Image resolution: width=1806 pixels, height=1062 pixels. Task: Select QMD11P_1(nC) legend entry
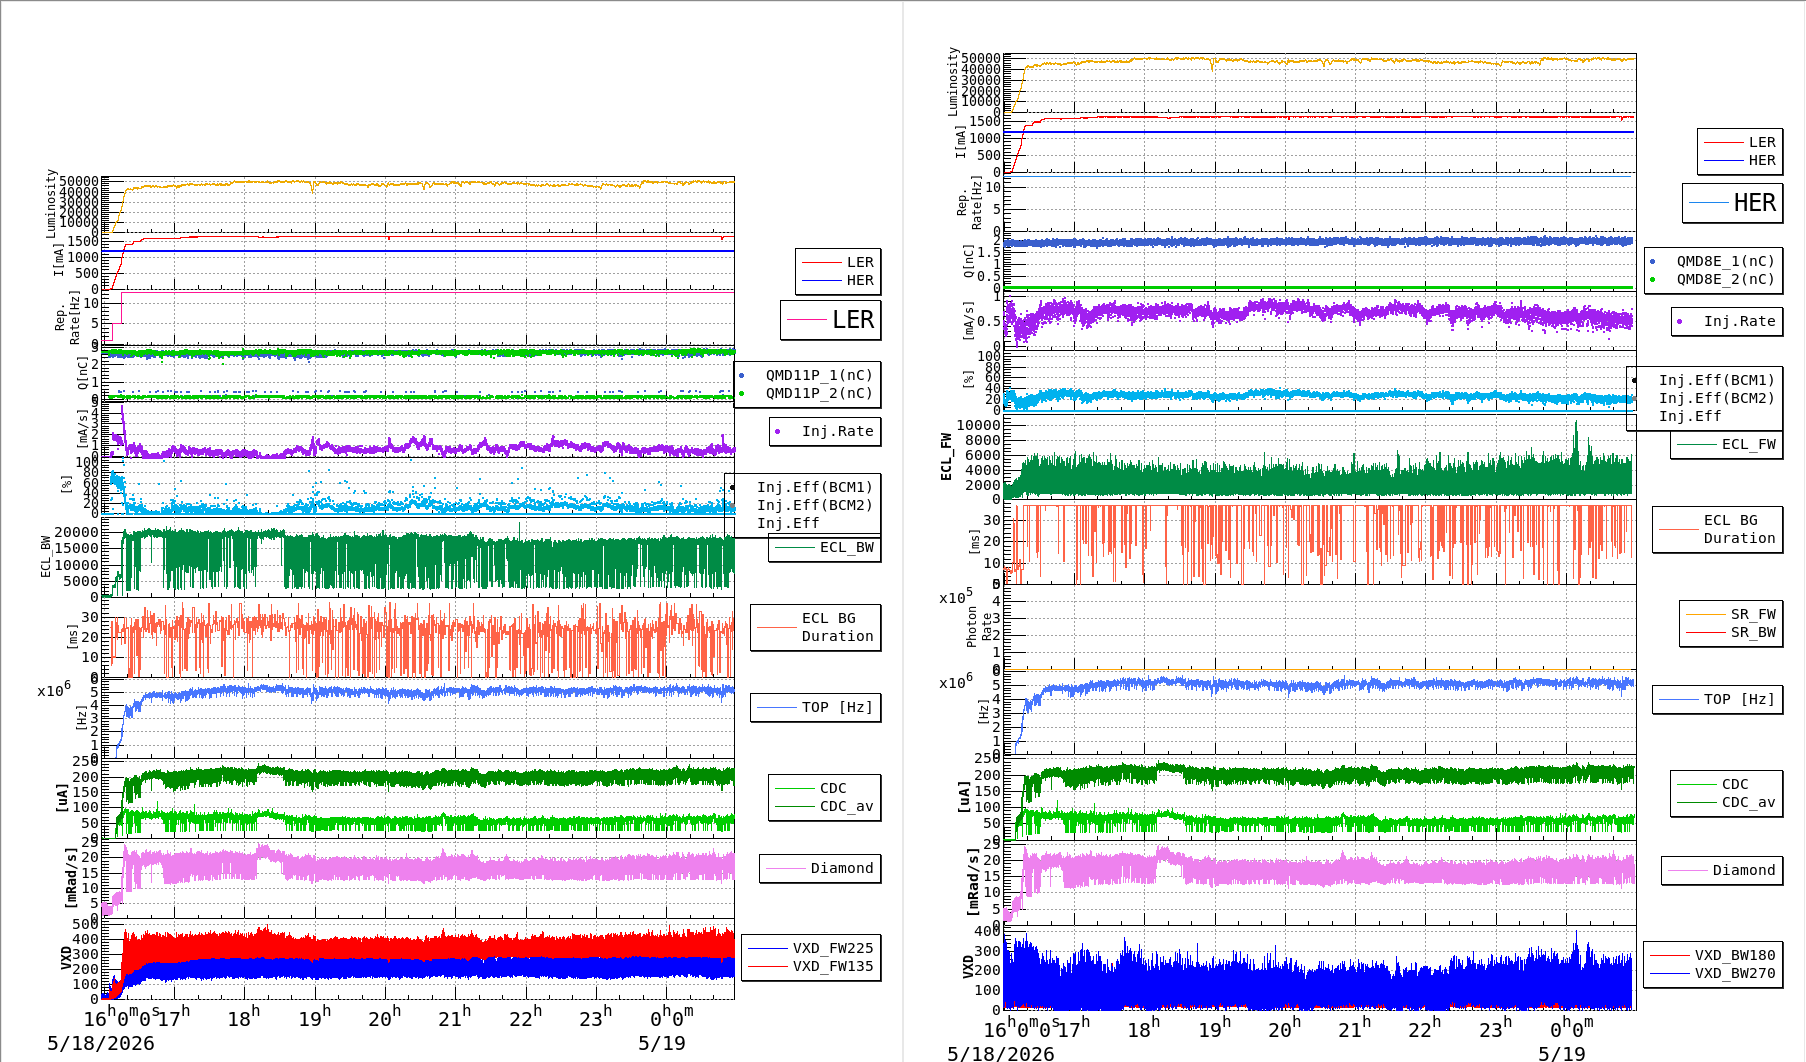pos(819,375)
